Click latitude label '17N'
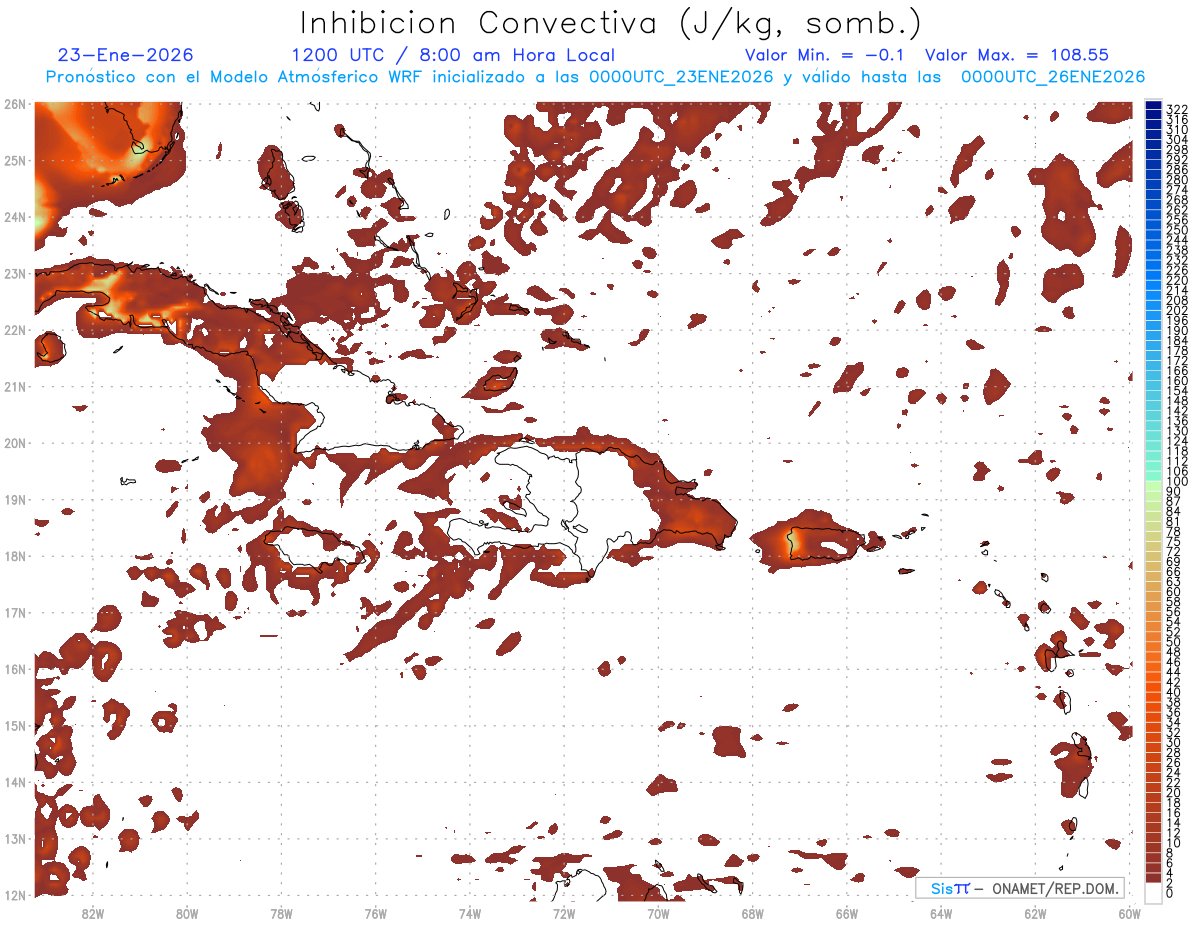The image size is (1200, 927). (15, 612)
